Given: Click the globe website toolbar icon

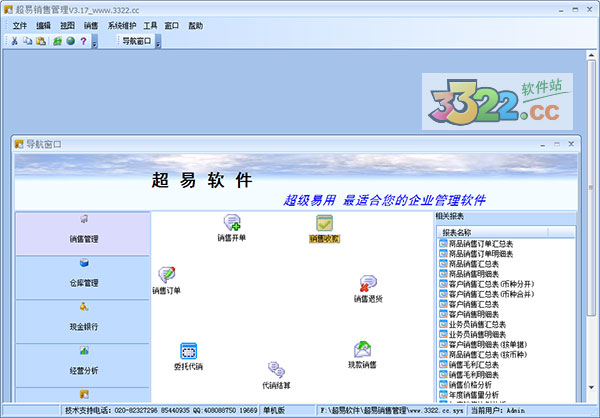Looking at the screenshot, I should click(x=70, y=41).
